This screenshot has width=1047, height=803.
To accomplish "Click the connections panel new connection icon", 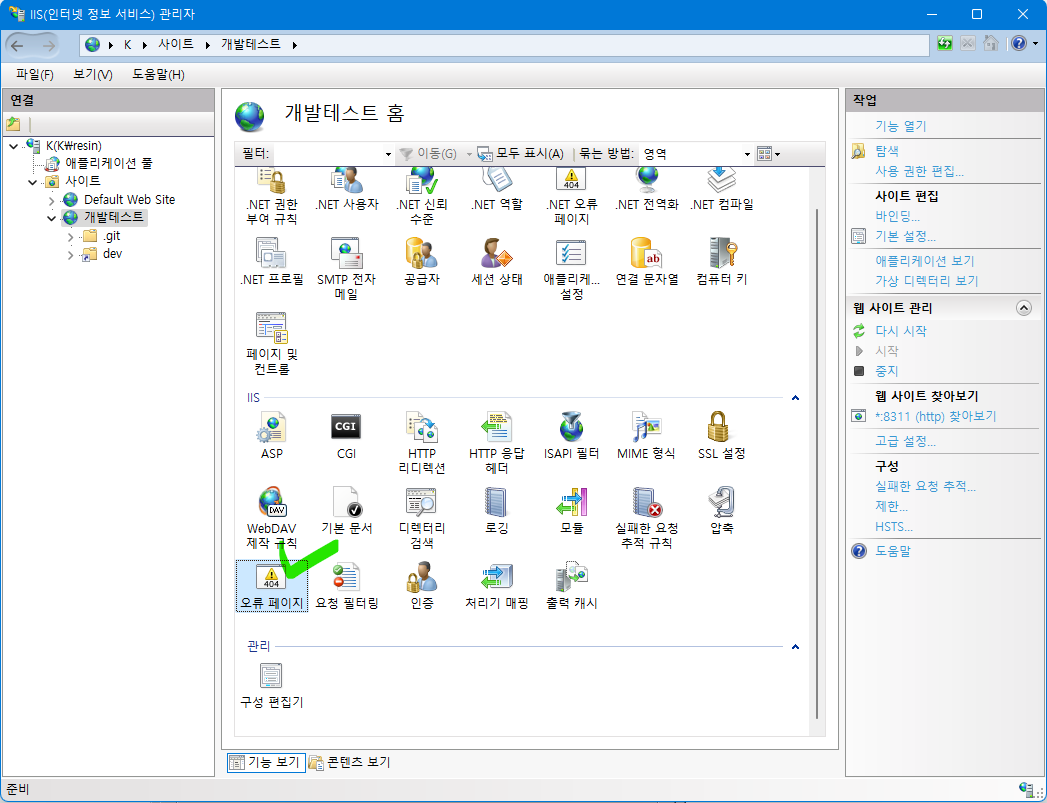I will [x=13, y=124].
